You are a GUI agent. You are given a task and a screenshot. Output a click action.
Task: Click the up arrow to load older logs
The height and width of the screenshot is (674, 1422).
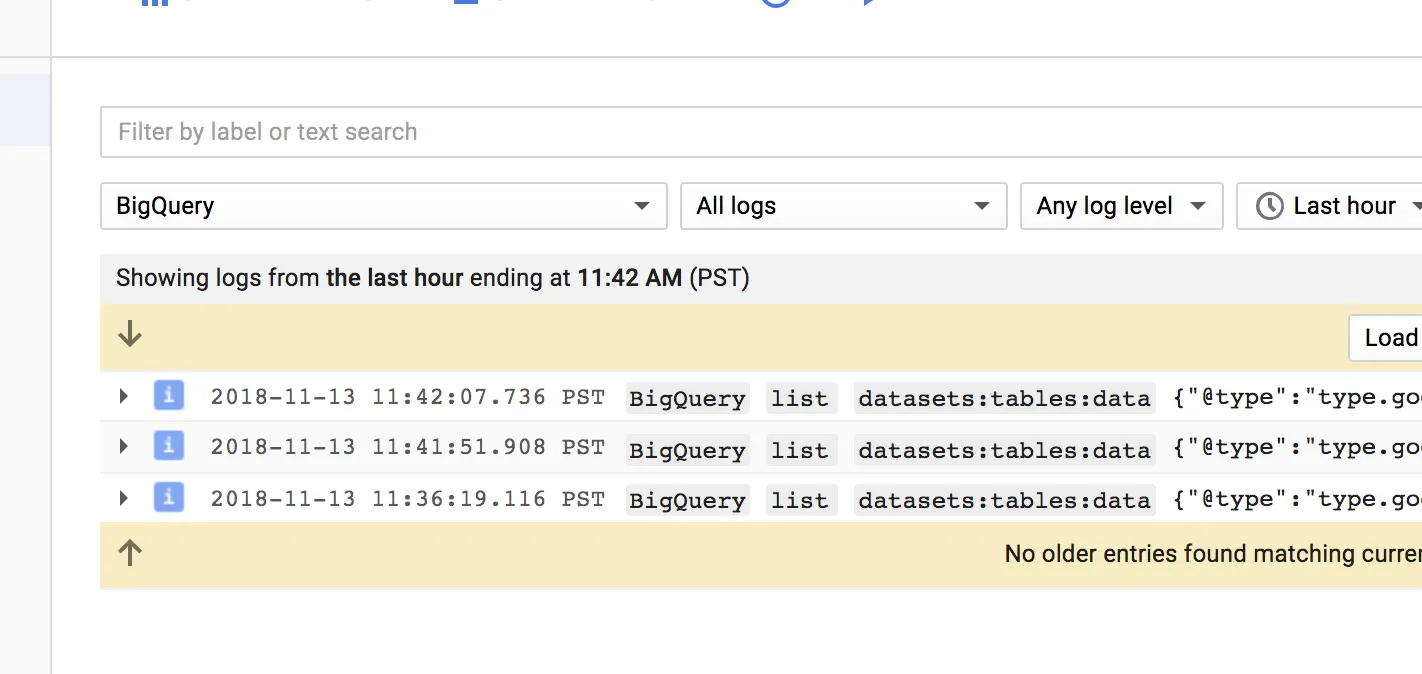pyautogui.click(x=130, y=553)
